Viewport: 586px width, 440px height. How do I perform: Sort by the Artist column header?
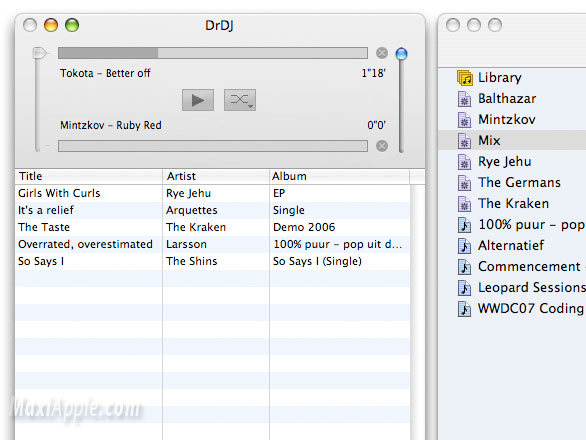pos(216,176)
